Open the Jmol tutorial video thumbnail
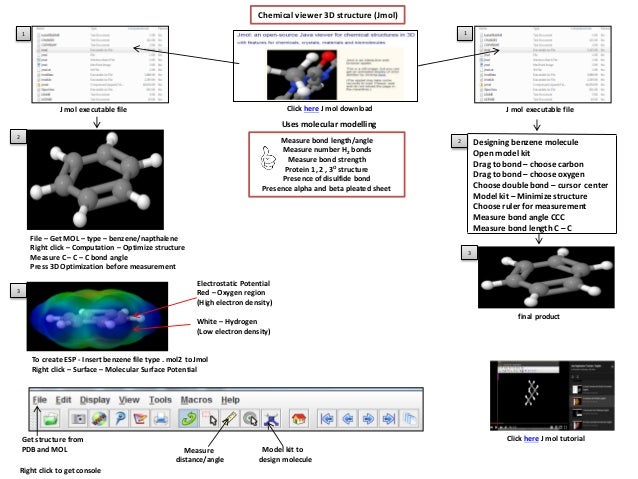Screen dimensions: 638x479 [552, 396]
